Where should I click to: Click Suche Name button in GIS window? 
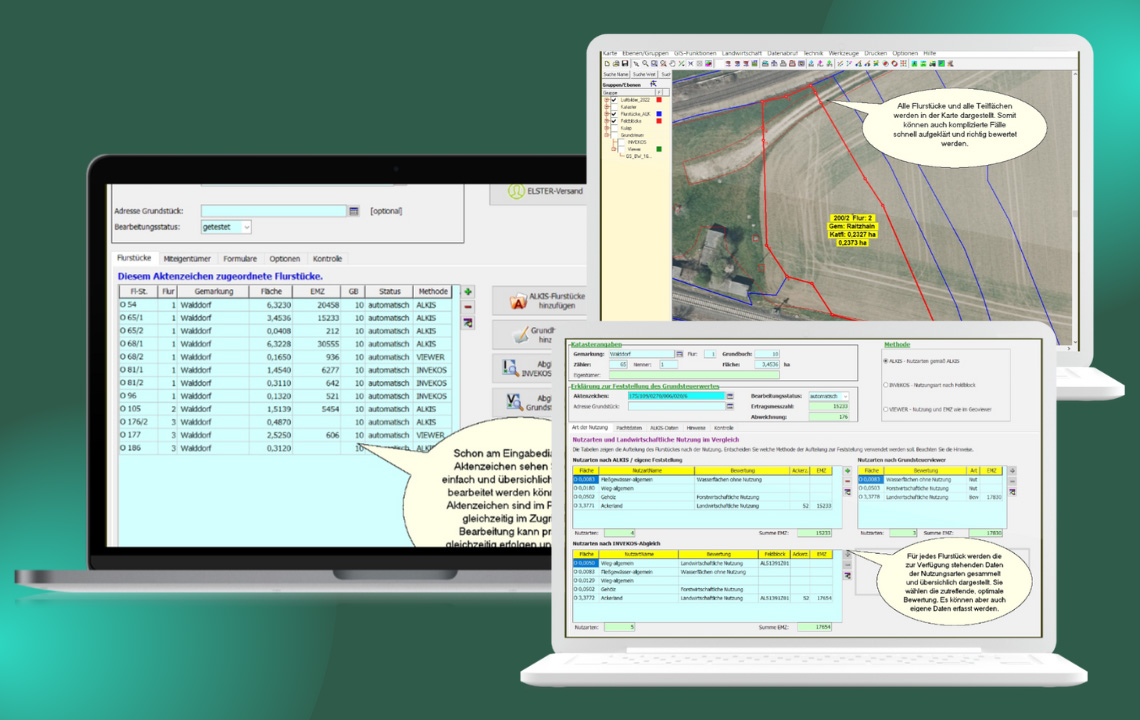(x=616, y=74)
